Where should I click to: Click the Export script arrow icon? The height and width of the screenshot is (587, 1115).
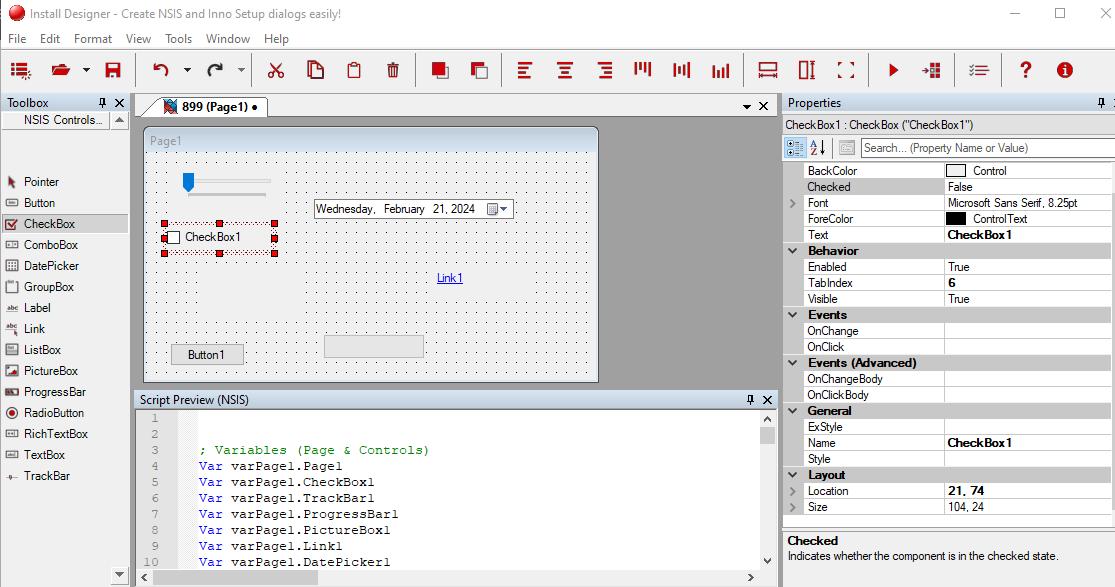click(931, 70)
